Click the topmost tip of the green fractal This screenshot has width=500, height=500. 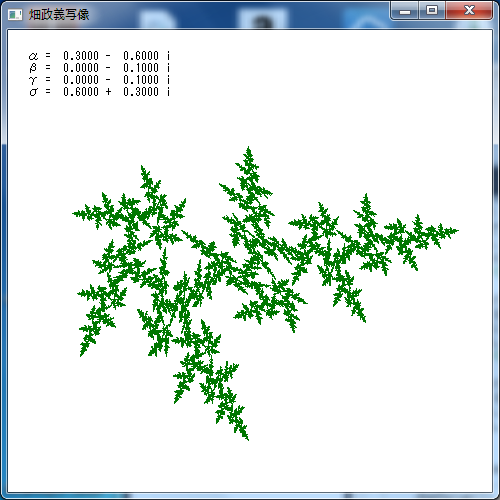click(x=248, y=148)
